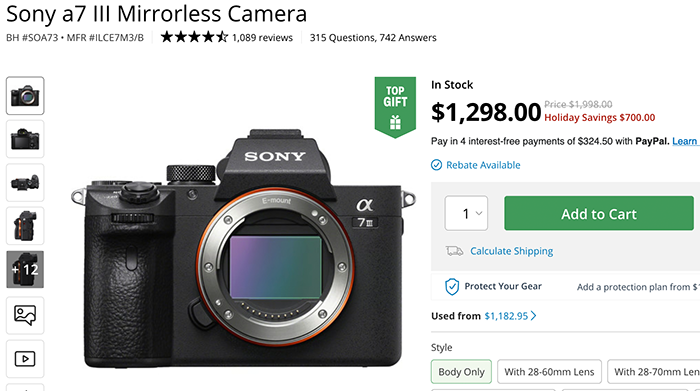
Task: Click the Protect Your Gear shield icon
Action: (x=452, y=287)
